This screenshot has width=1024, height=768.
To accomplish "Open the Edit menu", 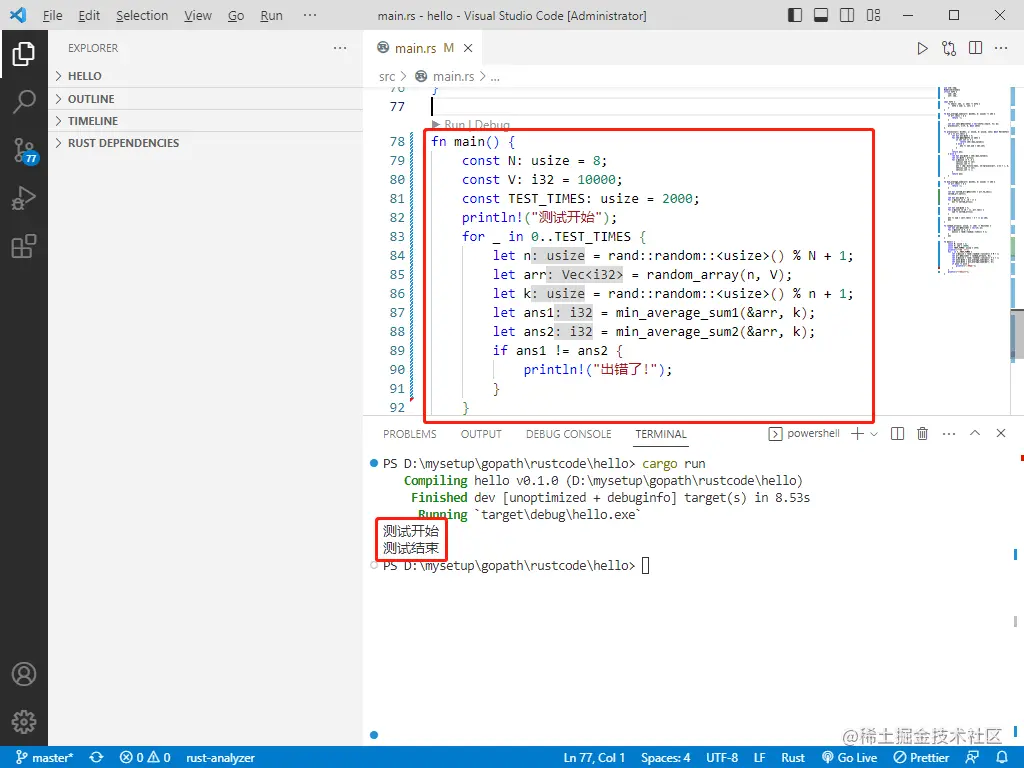I will 89,15.
